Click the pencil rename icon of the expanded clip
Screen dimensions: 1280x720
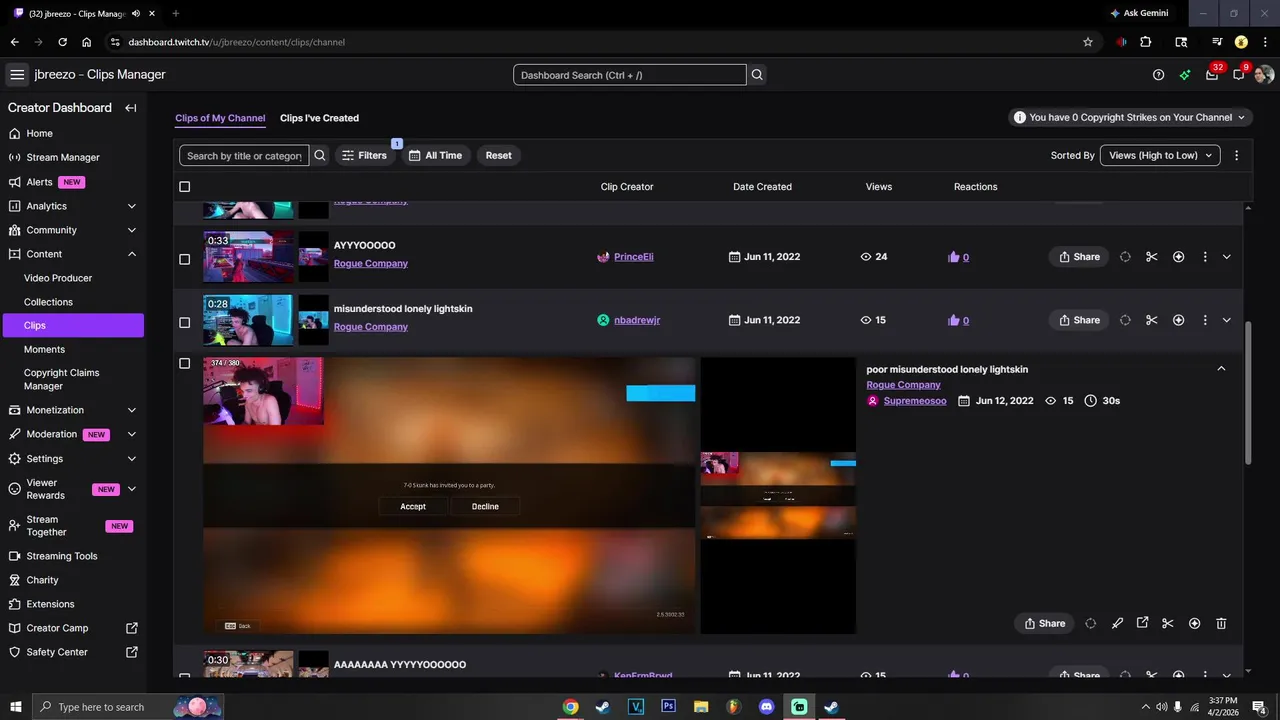click(1117, 623)
